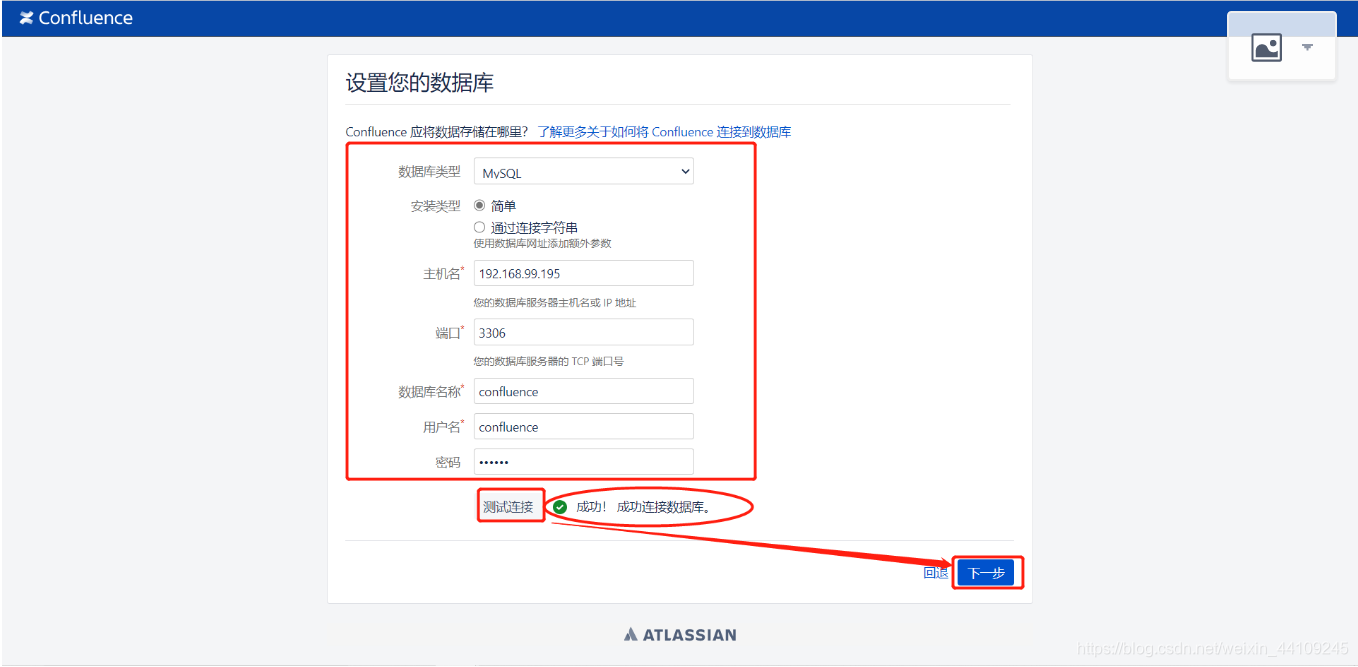Image resolution: width=1358 pixels, height=667 pixels.
Task: Expand the floating panel dropdown arrow
Action: pyautogui.click(x=1307, y=47)
